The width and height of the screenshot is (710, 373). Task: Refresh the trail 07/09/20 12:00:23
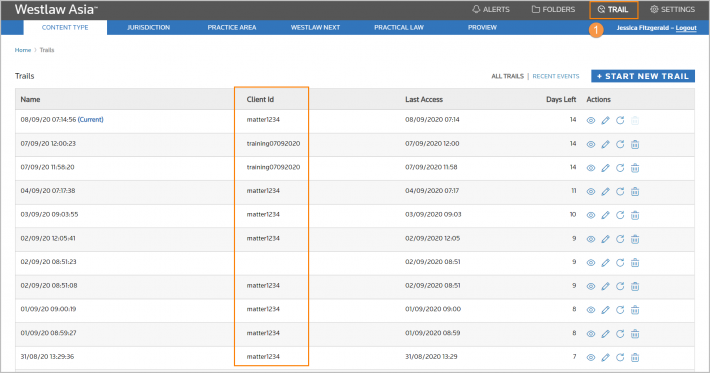(620, 144)
